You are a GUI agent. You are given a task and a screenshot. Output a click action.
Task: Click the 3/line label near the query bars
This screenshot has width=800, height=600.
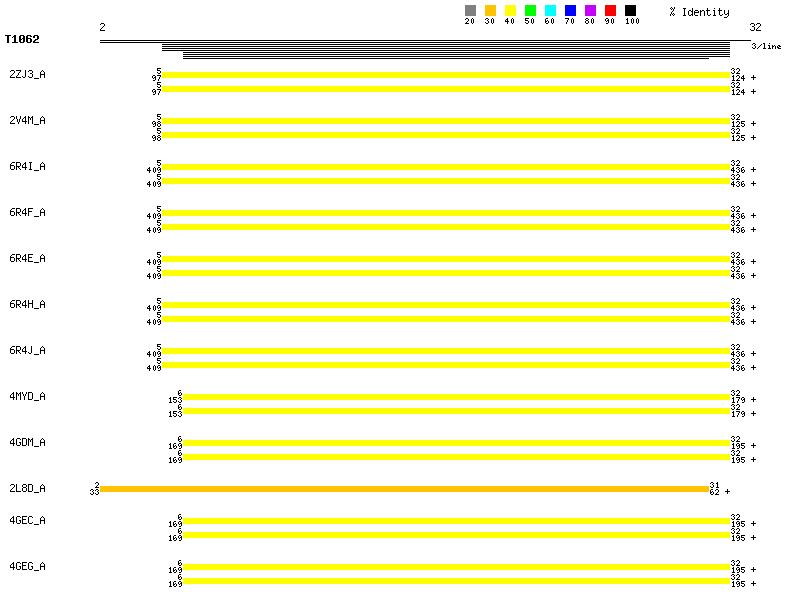(x=766, y=46)
